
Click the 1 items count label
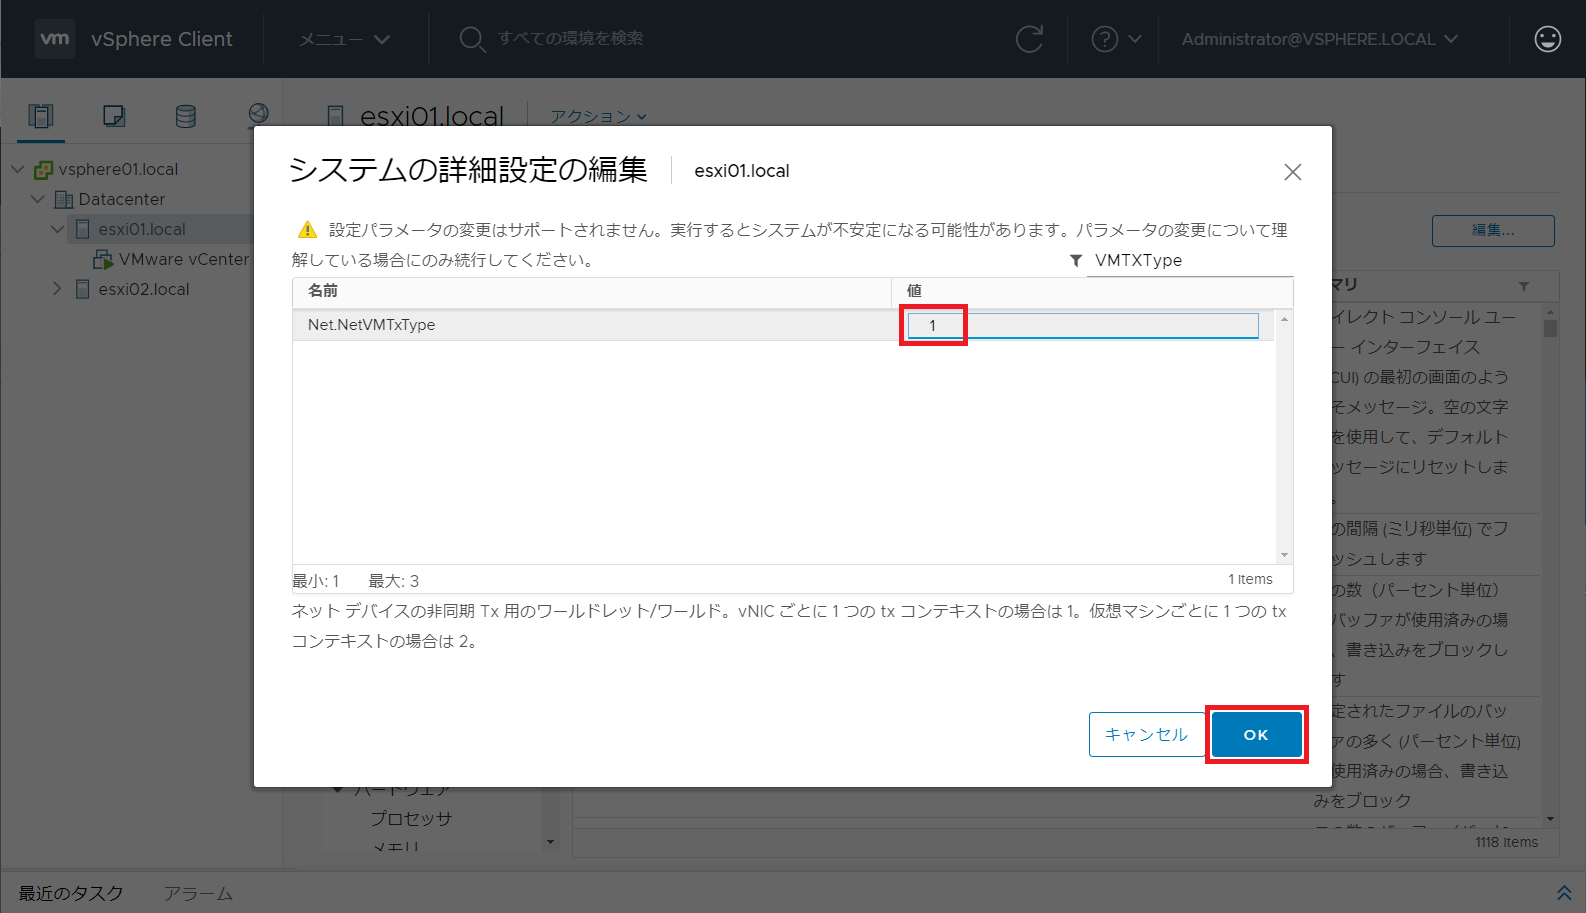point(1250,579)
